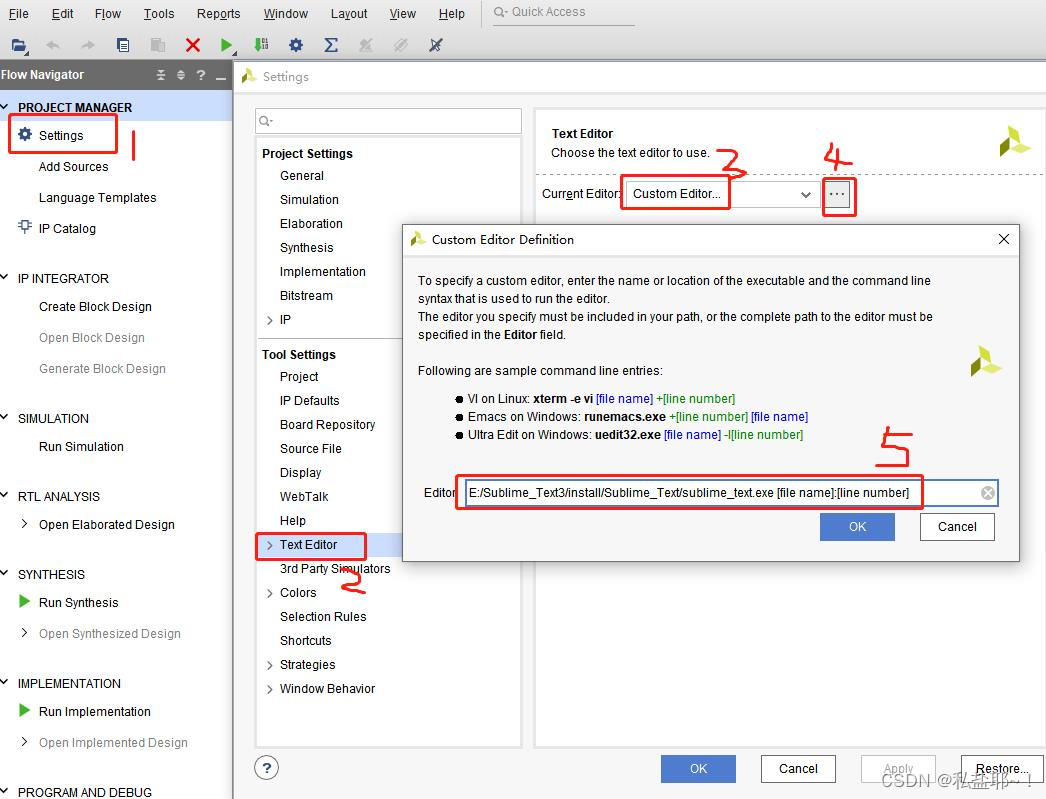The image size is (1046, 799).
Task: Click the settings search field
Action: pos(388,121)
